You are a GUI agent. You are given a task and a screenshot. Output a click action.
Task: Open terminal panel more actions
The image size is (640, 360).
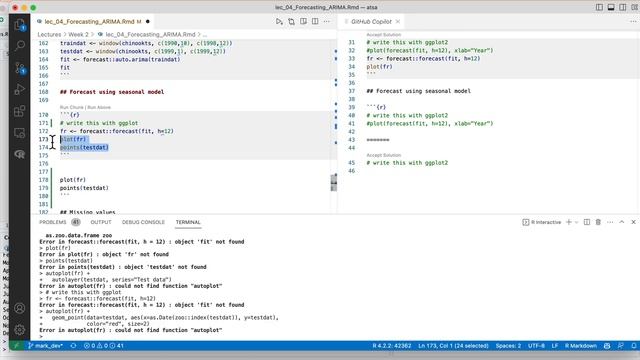coord(610,222)
